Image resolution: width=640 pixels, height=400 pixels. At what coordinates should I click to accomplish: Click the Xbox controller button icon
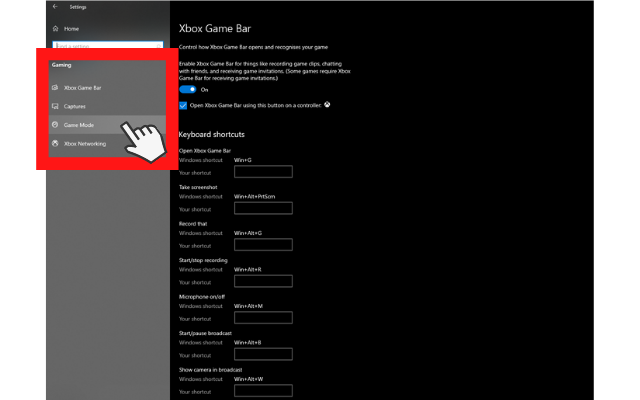pyautogui.click(x=327, y=105)
